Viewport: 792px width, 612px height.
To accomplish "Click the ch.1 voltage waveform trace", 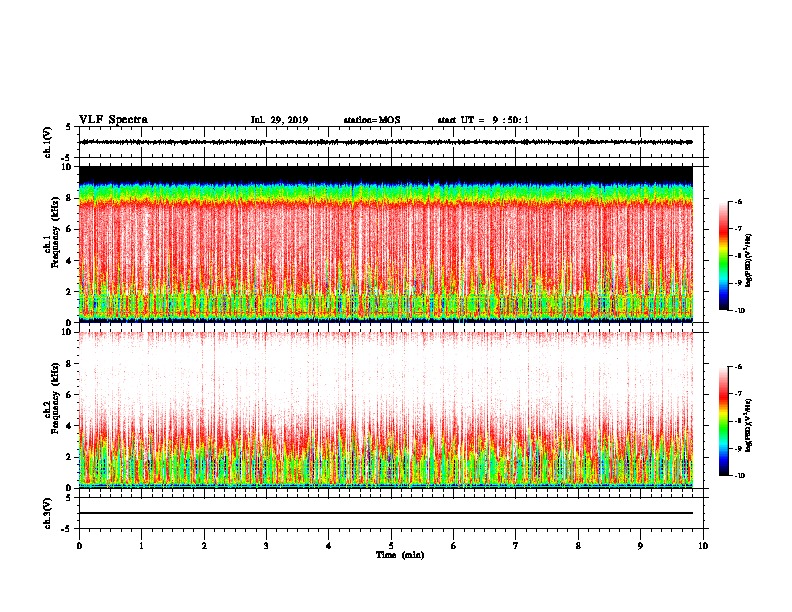I will click(386, 142).
